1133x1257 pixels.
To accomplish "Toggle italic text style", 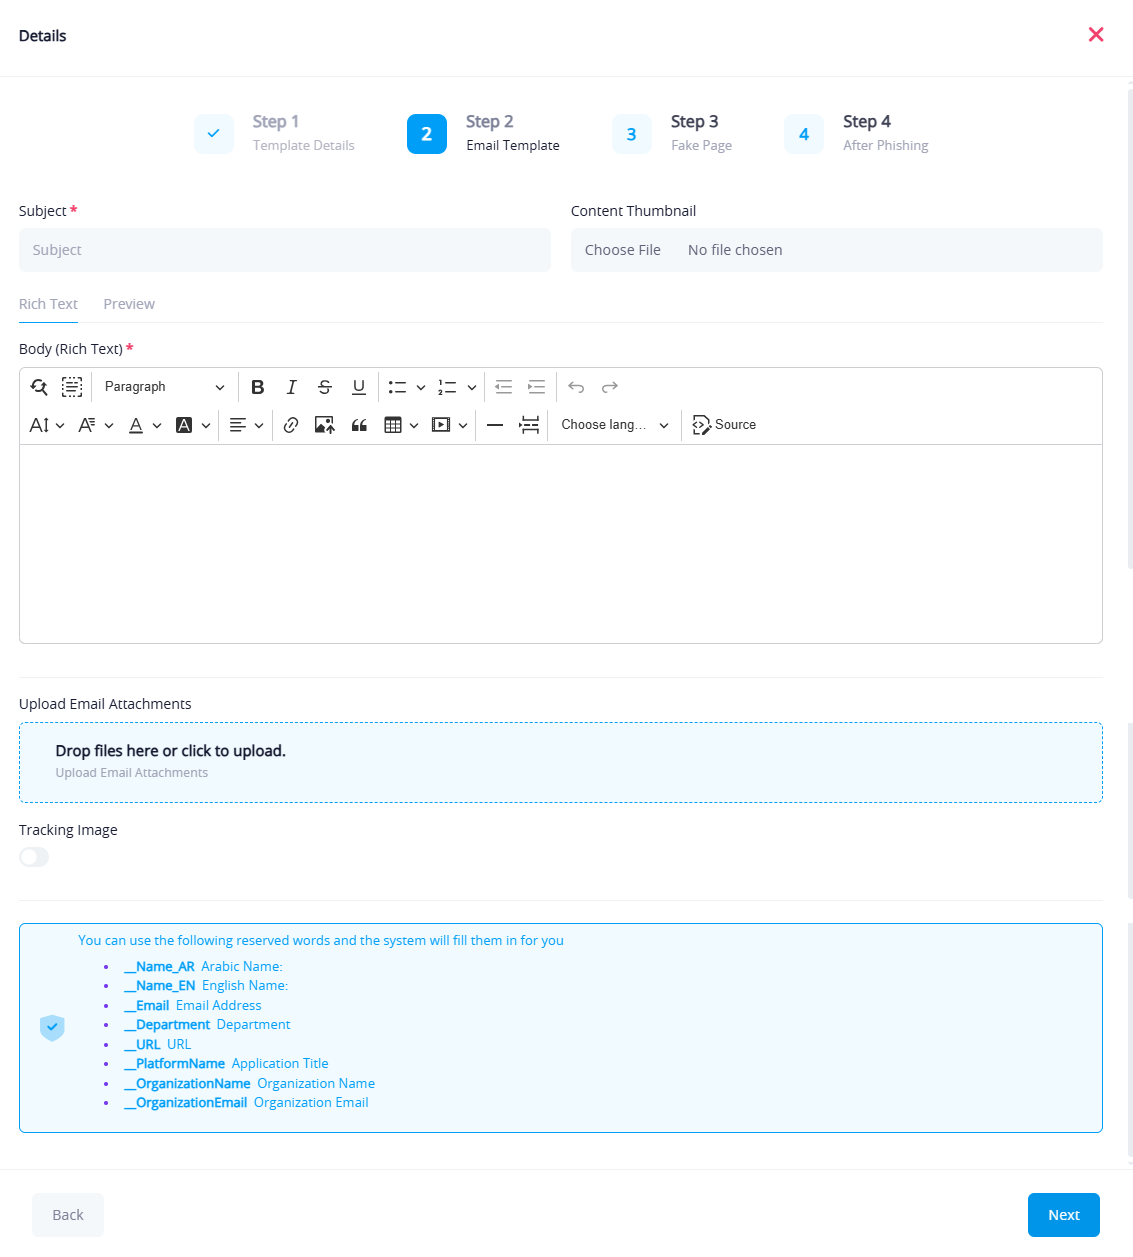I will coord(291,387).
